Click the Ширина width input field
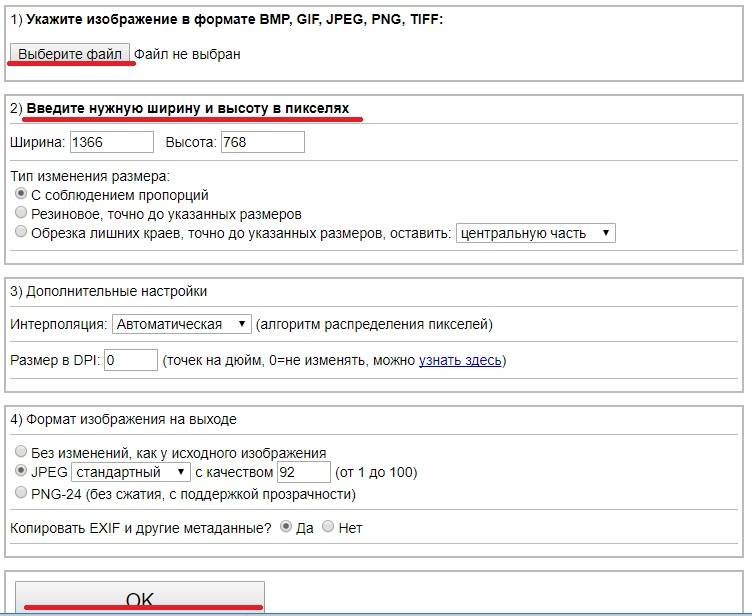Image resolution: width=752 pixels, height=616 pixels. 111,142
